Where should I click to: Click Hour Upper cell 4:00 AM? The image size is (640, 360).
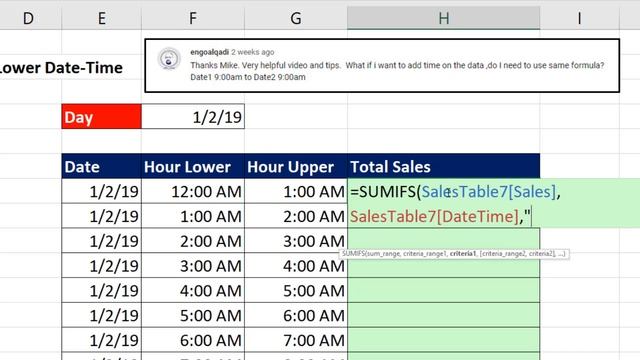click(x=296, y=266)
